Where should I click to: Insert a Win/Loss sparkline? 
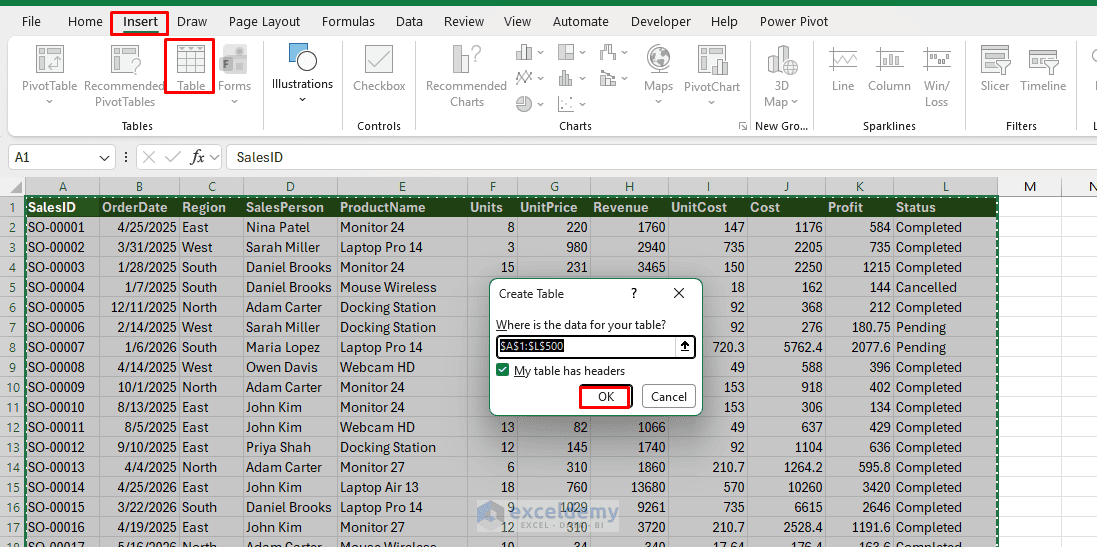936,76
